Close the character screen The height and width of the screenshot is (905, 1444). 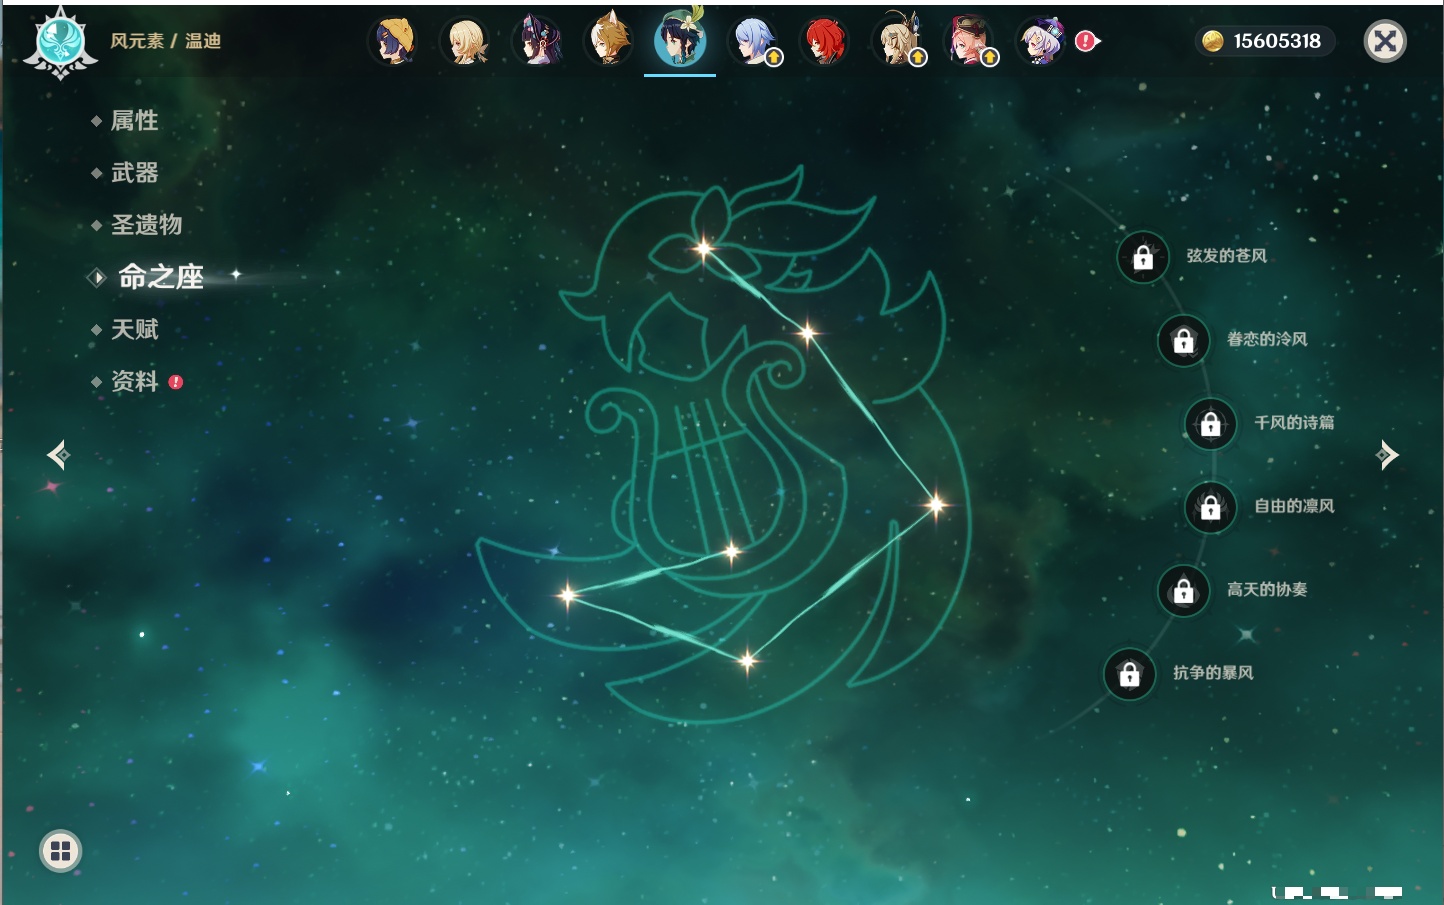pos(1385,41)
